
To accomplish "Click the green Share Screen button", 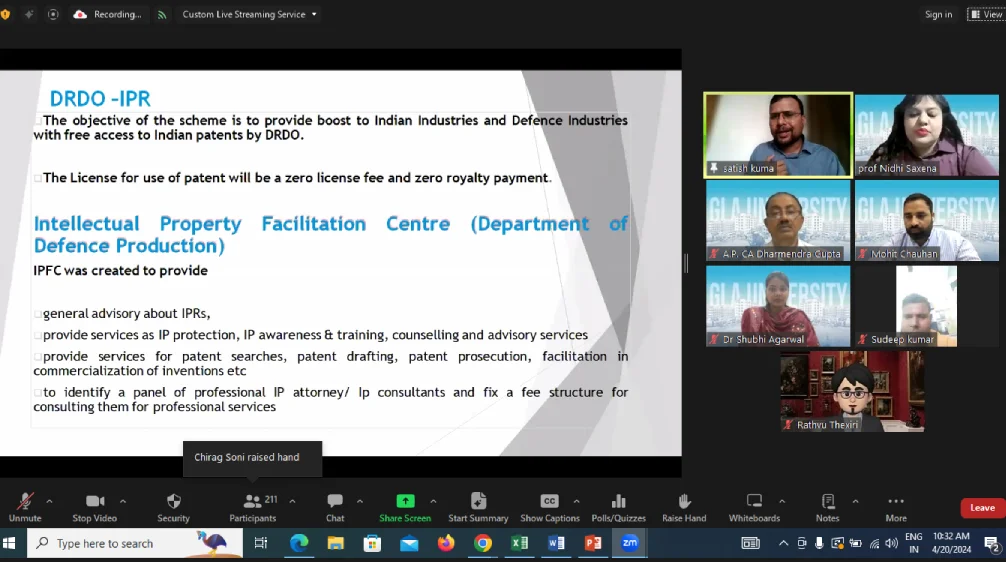I will pyautogui.click(x=405, y=506).
